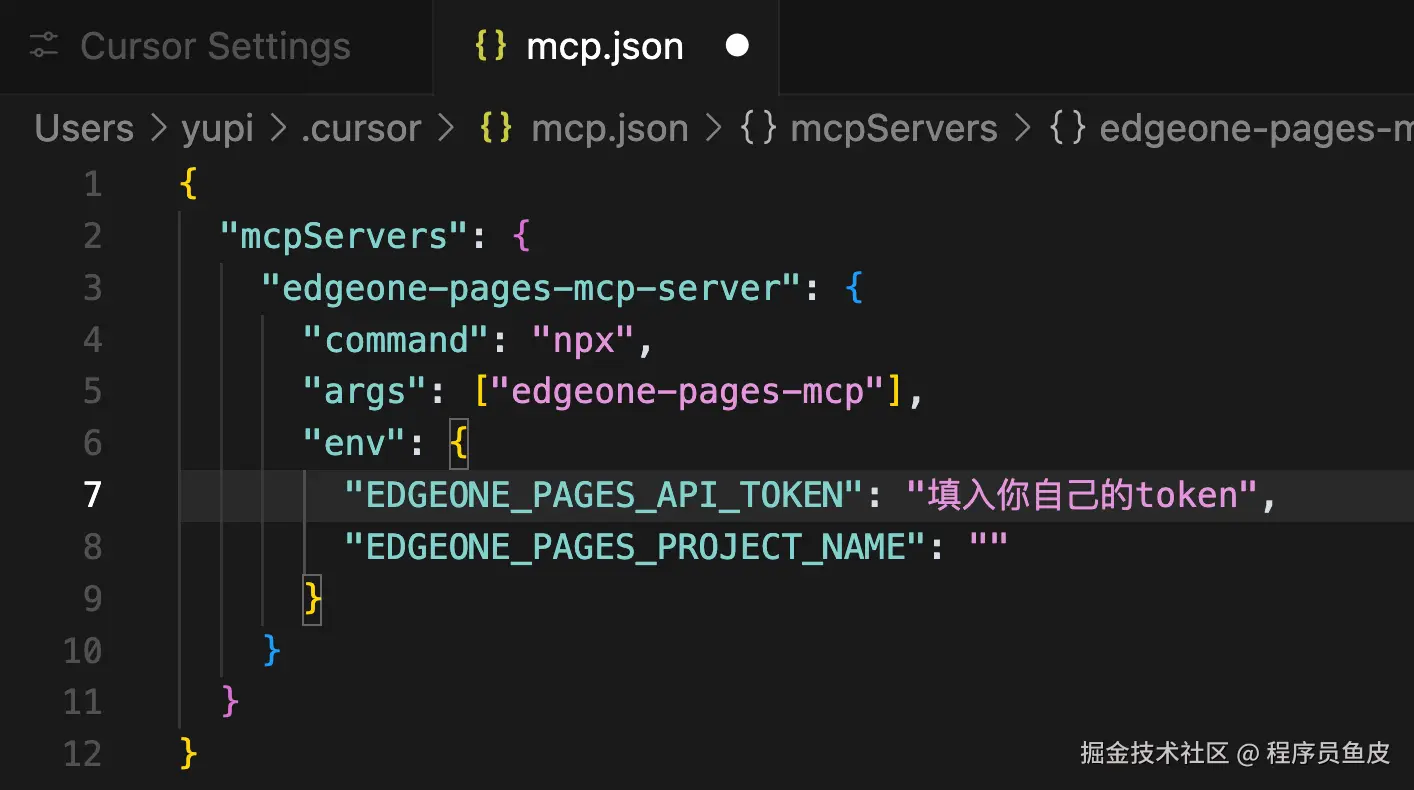Open the .cursor breadcrumb segment
This screenshot has width=1414, height=790.
[361, 128]
